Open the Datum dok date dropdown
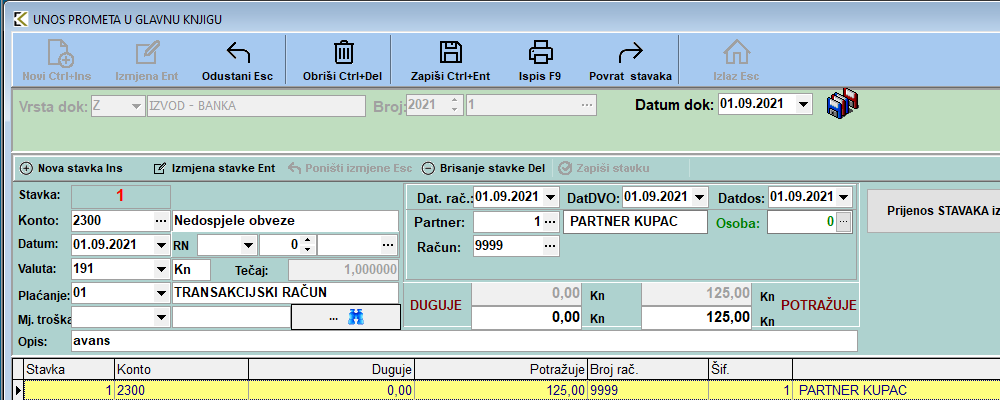Screen dimensions: 1000x400 (x=802, y=104)
